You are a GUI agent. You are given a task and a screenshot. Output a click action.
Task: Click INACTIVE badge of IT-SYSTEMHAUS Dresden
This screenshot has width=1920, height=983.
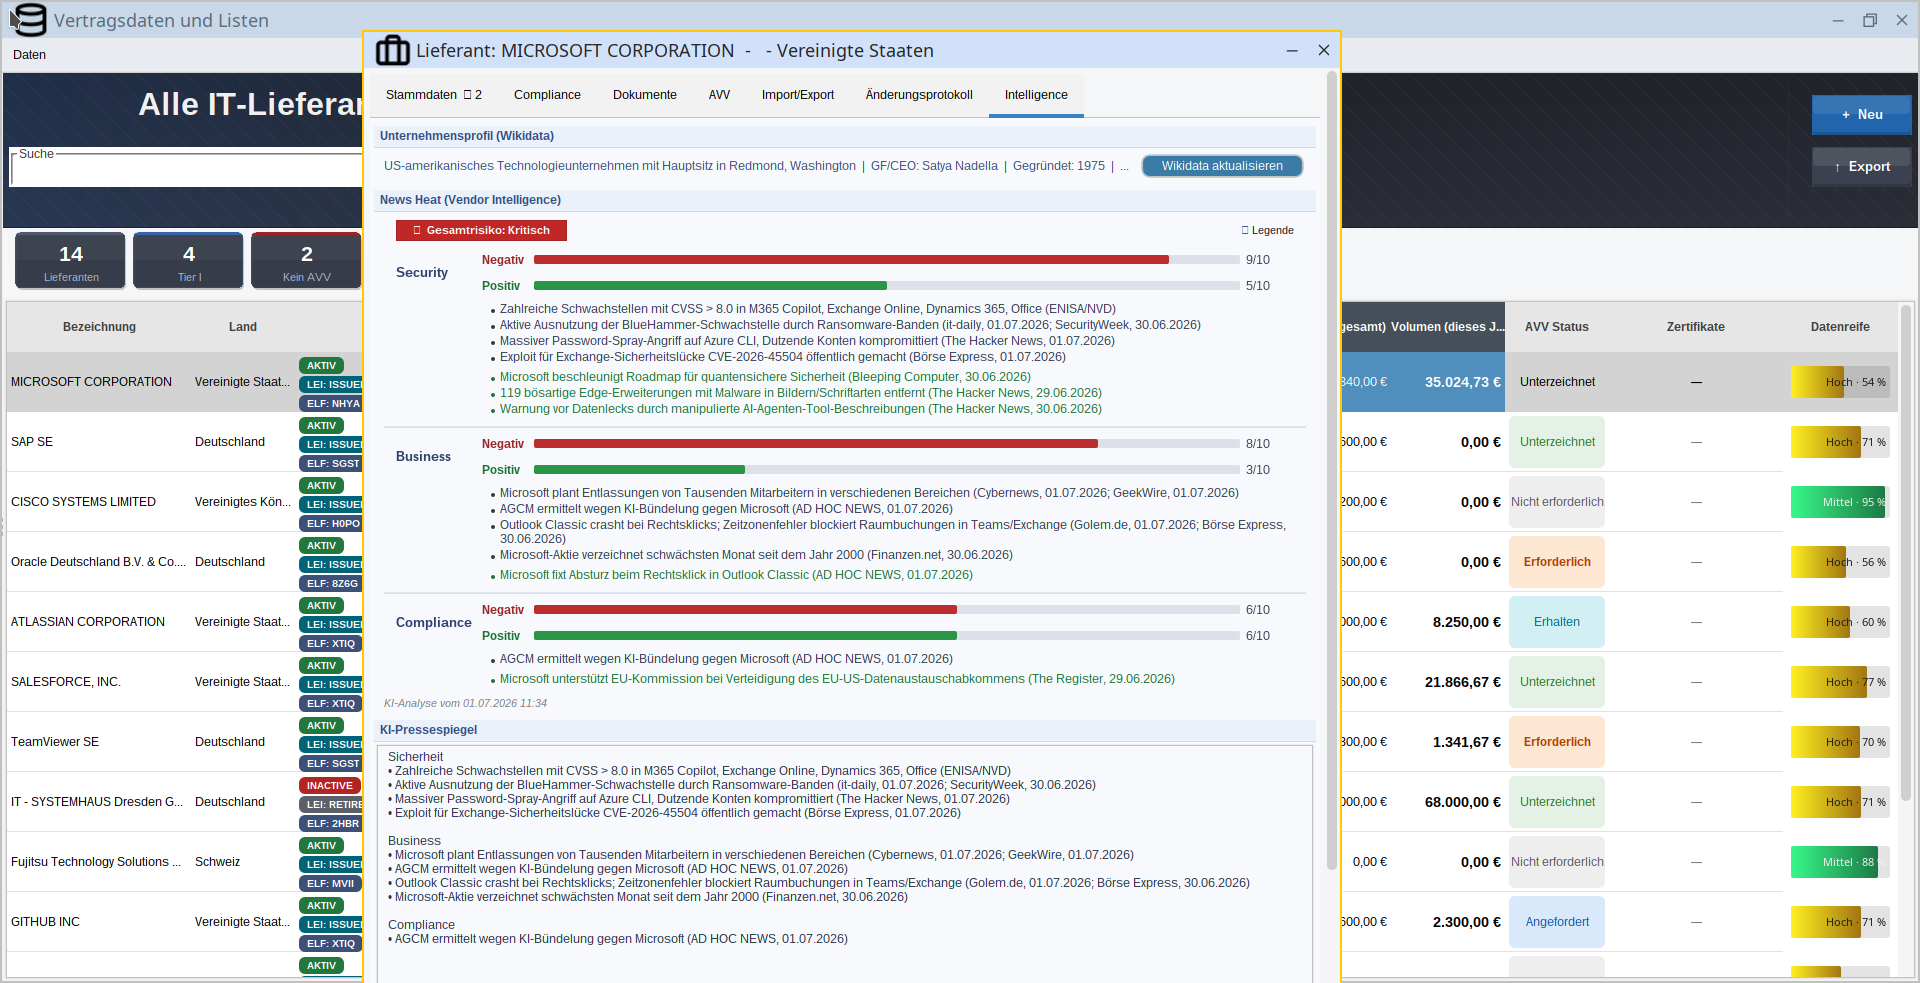coord(329,786)
